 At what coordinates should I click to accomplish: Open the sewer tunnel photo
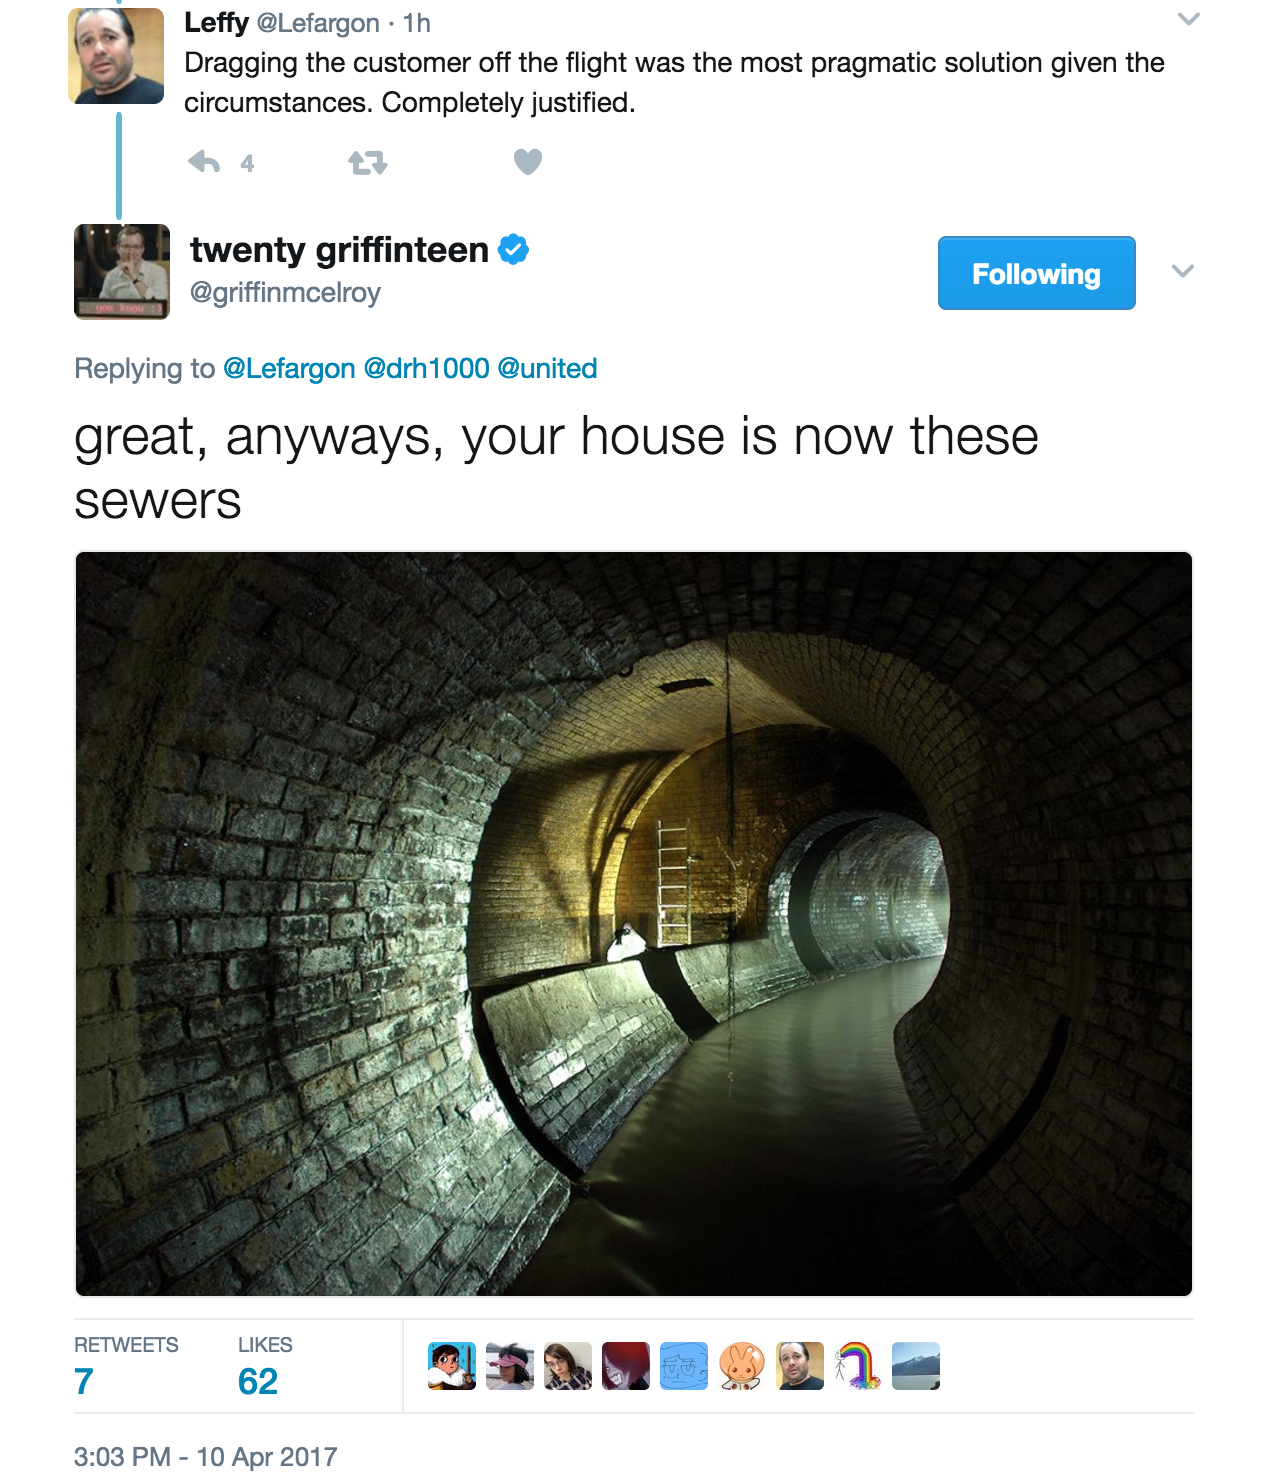click(634, 924)
